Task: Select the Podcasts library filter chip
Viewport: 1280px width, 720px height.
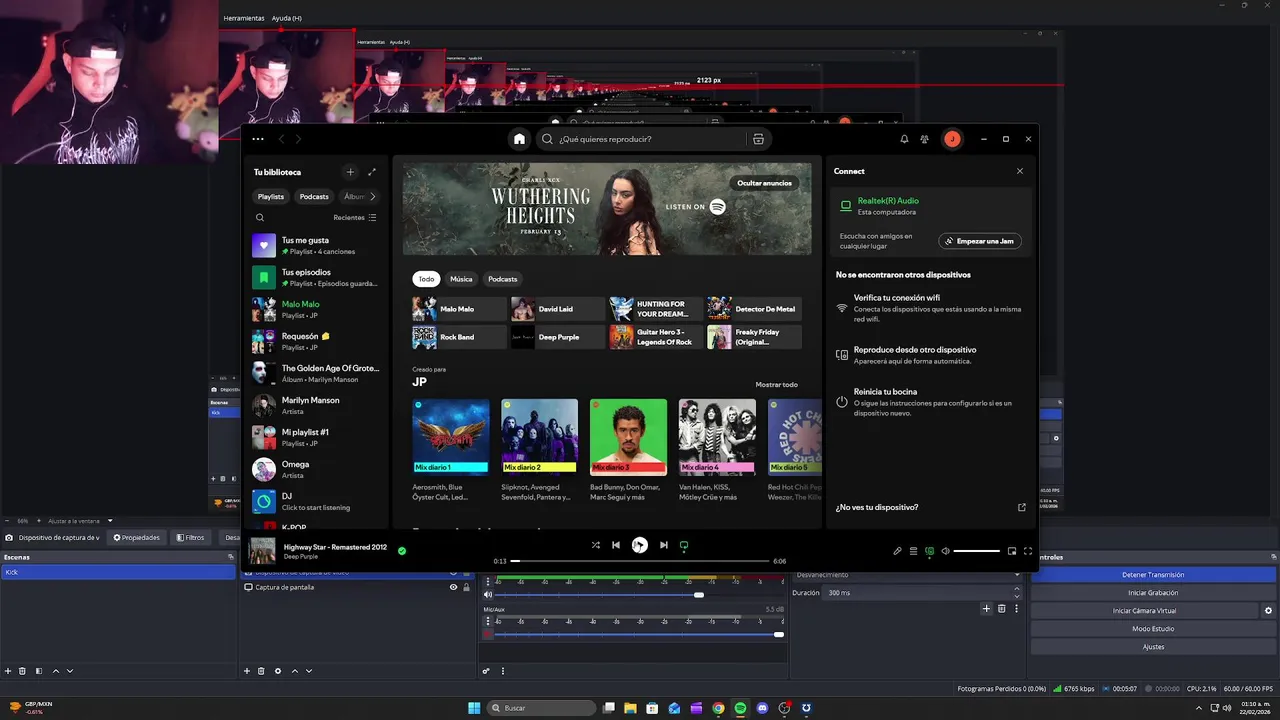Action: (314, 196)
